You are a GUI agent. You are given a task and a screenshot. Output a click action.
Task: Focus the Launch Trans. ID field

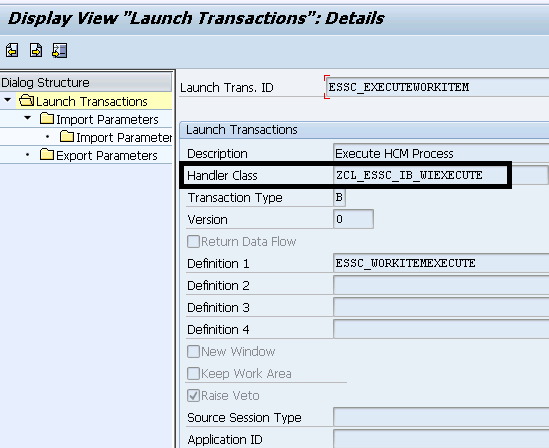coord(437,87)
